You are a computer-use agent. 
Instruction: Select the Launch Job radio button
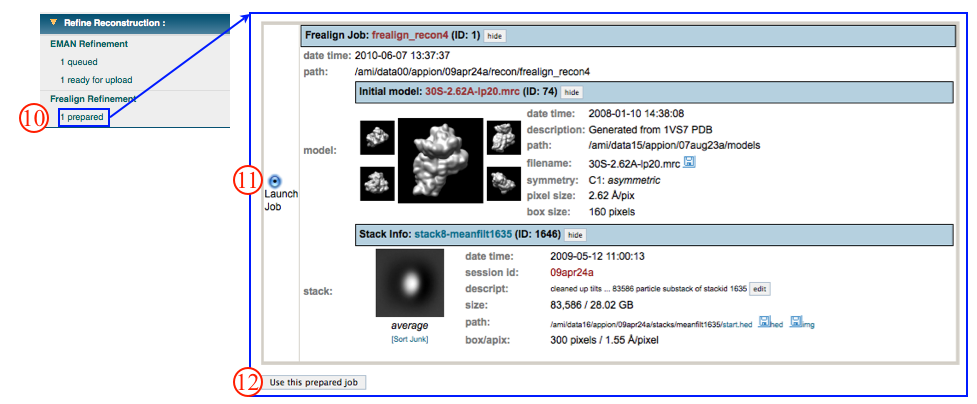click(x=275, y=181)
